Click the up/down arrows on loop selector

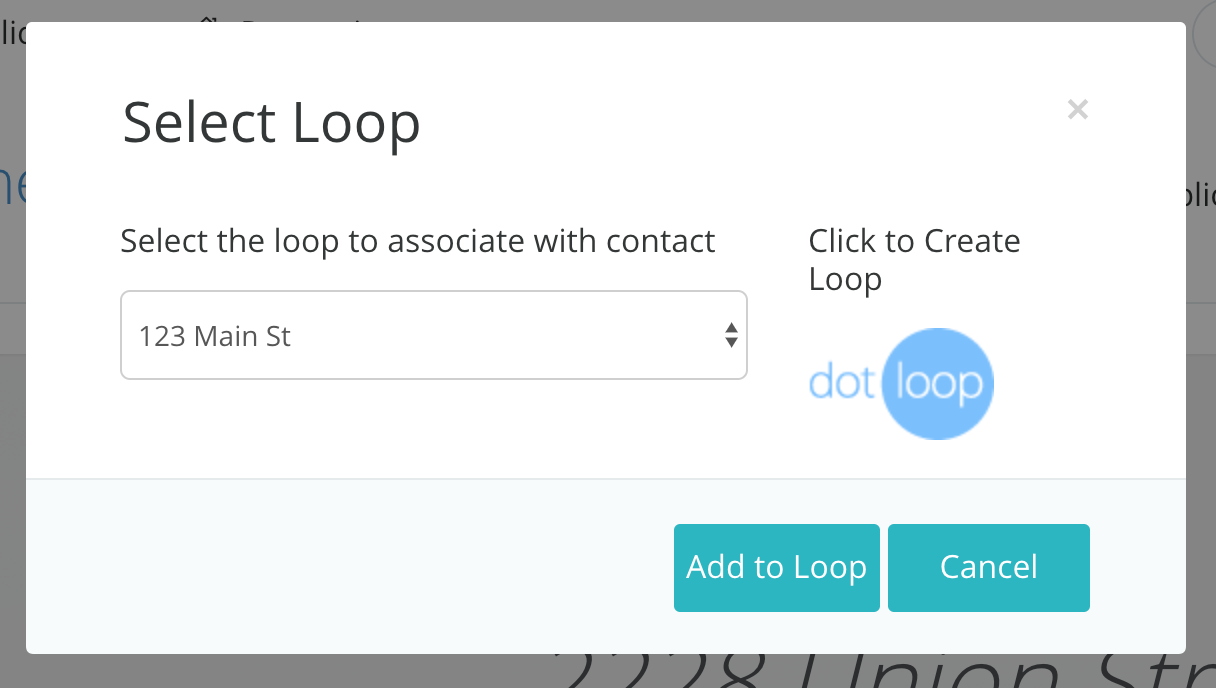tap(731, 335)
